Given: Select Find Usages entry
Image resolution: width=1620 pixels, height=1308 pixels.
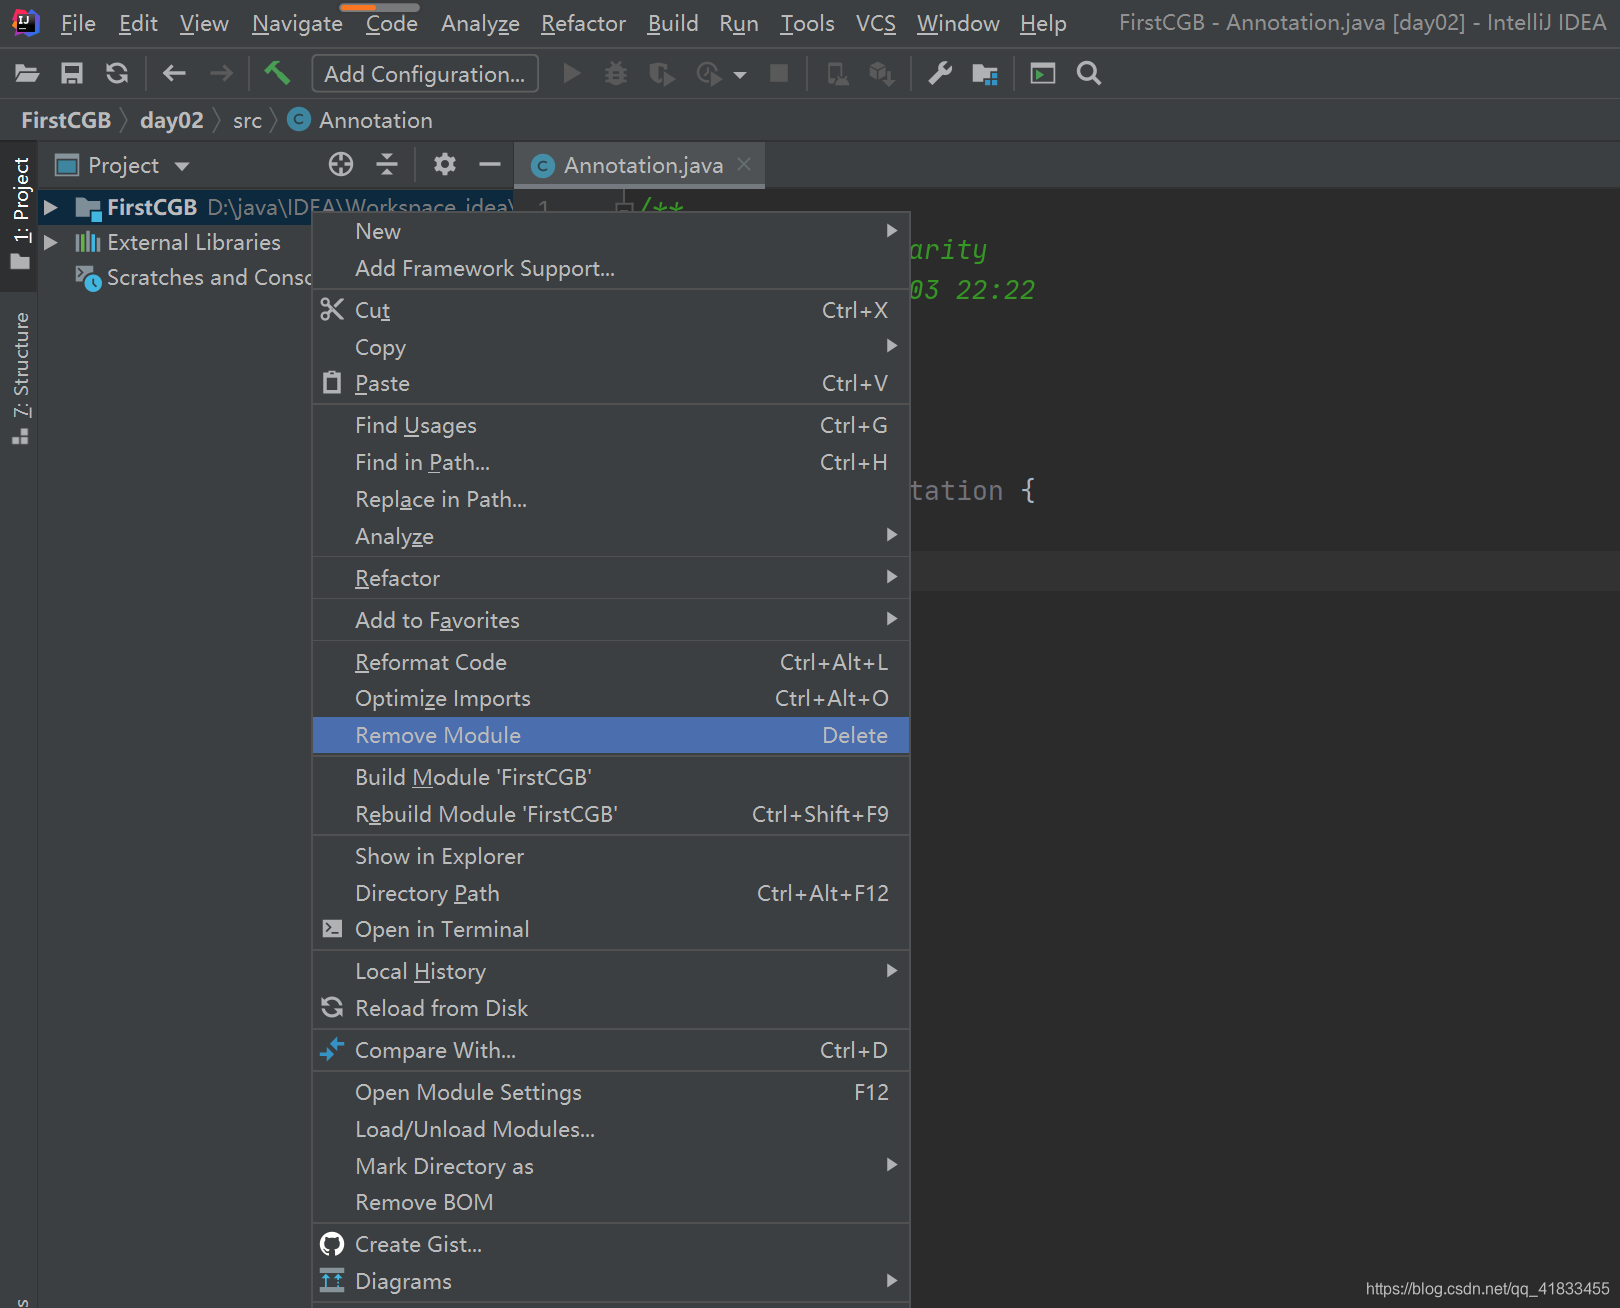Looking at the screenshot, I should point(610,425).
